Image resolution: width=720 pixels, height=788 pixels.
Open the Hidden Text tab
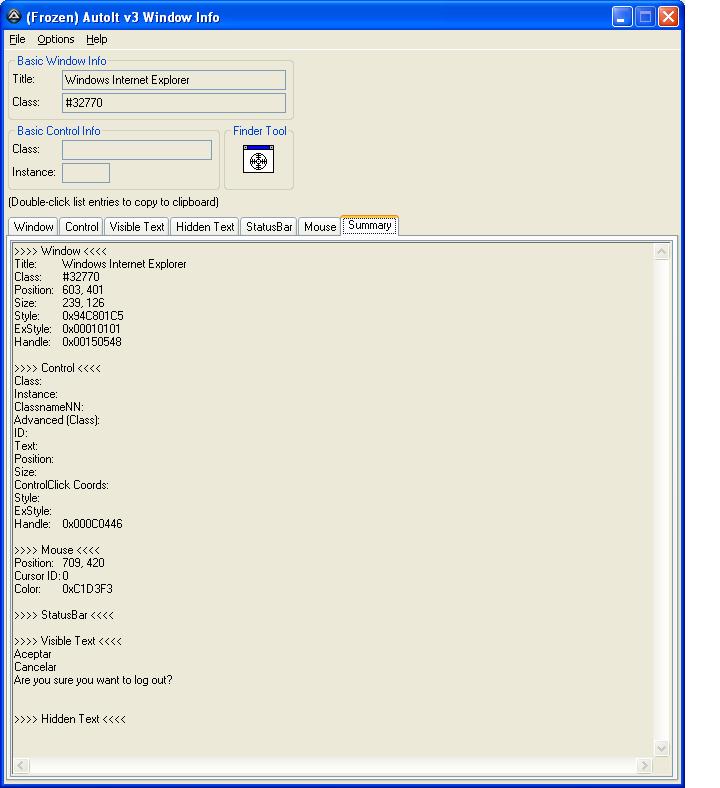205,227
